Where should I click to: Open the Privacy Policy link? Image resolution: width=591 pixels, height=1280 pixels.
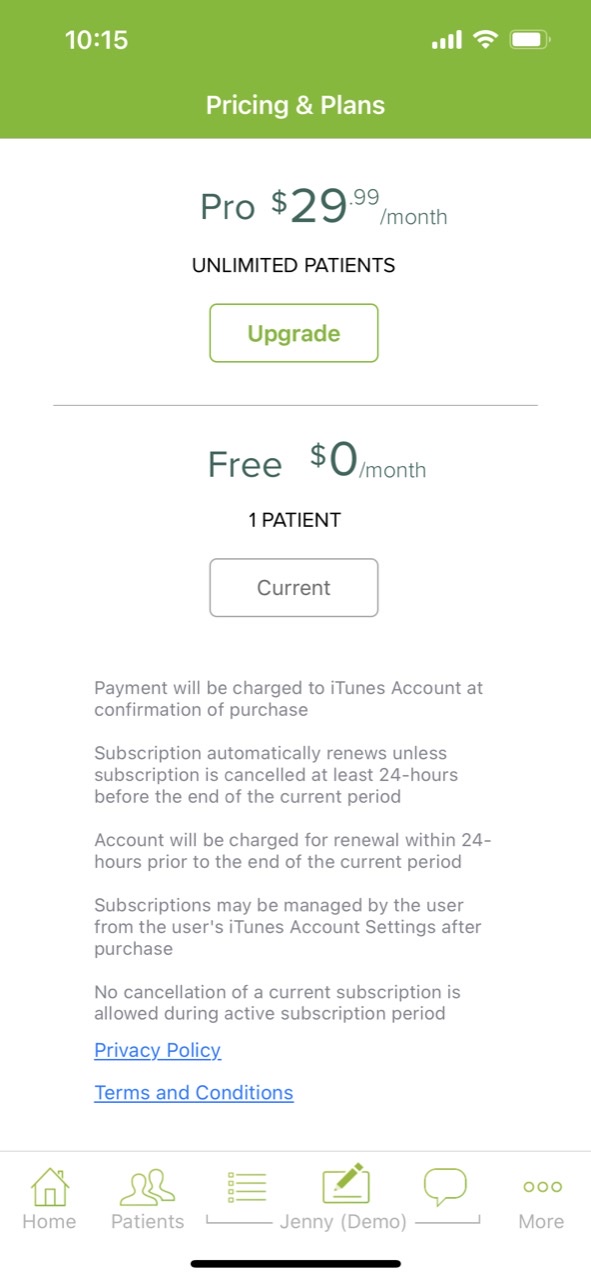point(157,1050)
